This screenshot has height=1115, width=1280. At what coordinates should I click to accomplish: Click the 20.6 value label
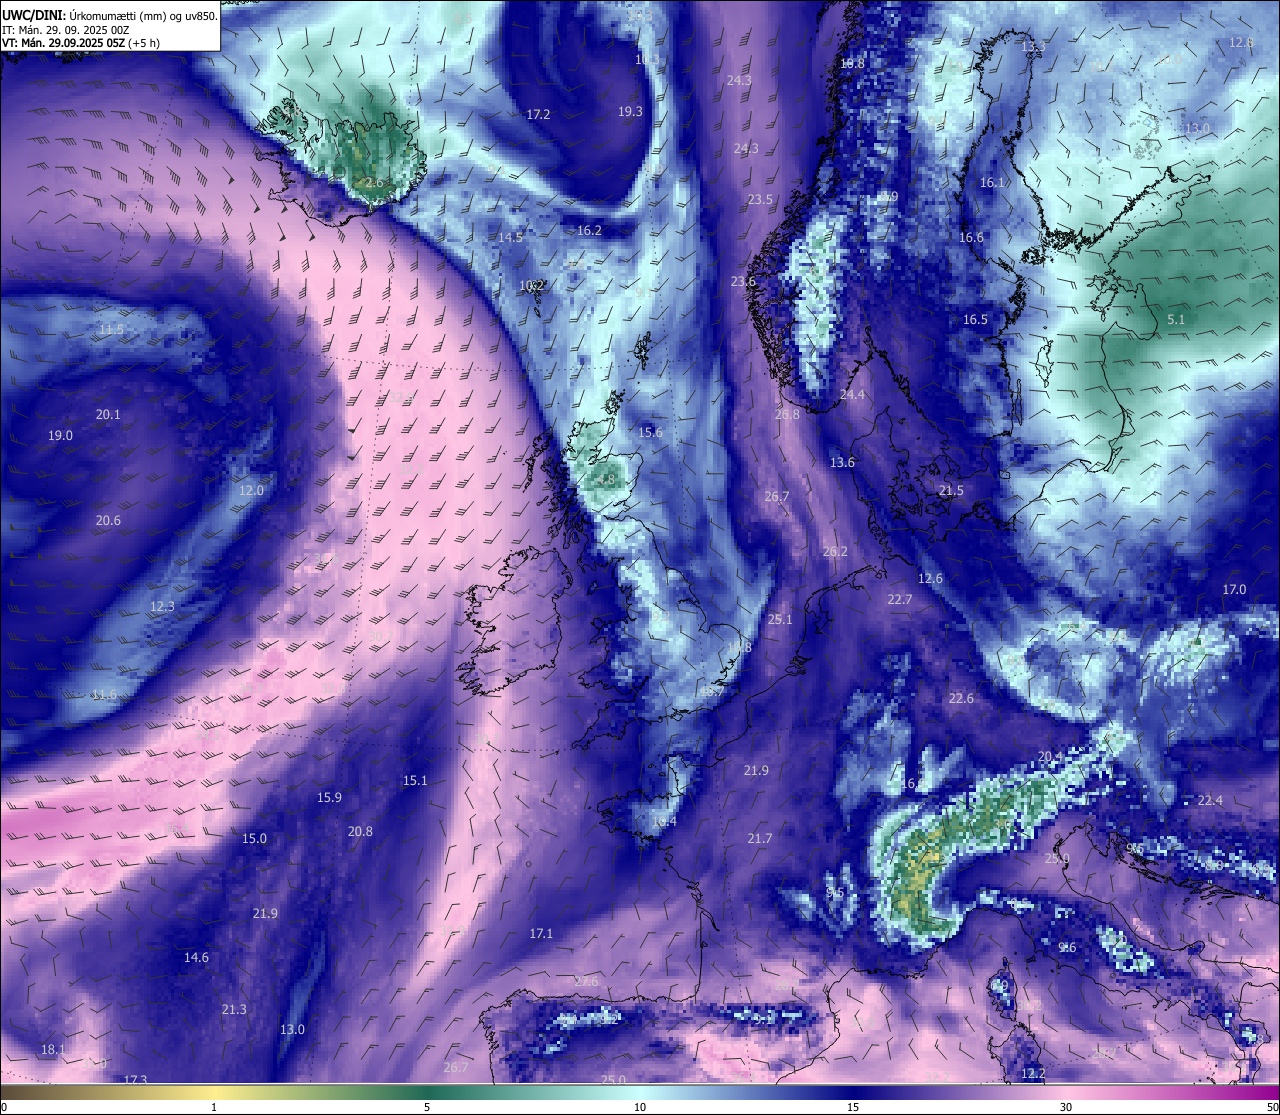coord(108,521)
